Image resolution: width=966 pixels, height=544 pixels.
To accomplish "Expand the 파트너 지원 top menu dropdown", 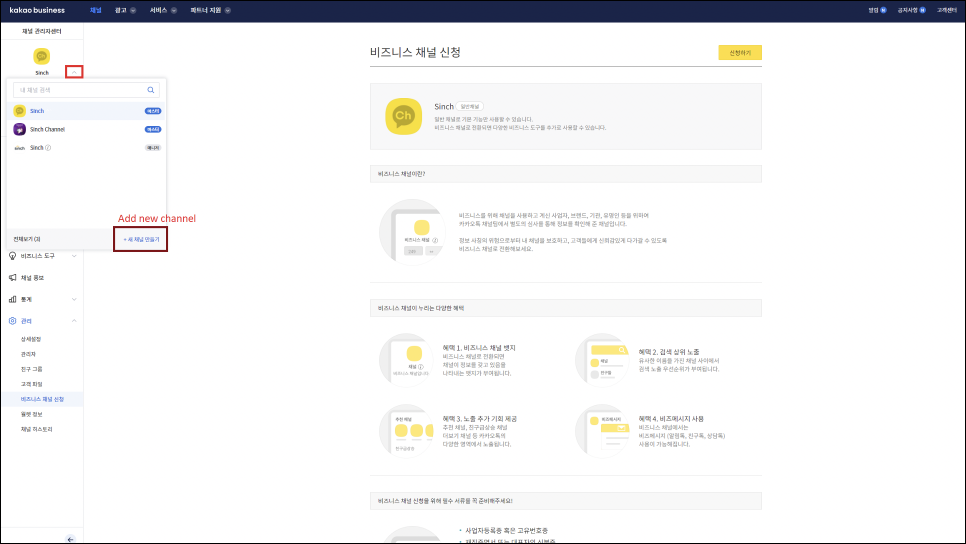I will [x=211, y=10].
